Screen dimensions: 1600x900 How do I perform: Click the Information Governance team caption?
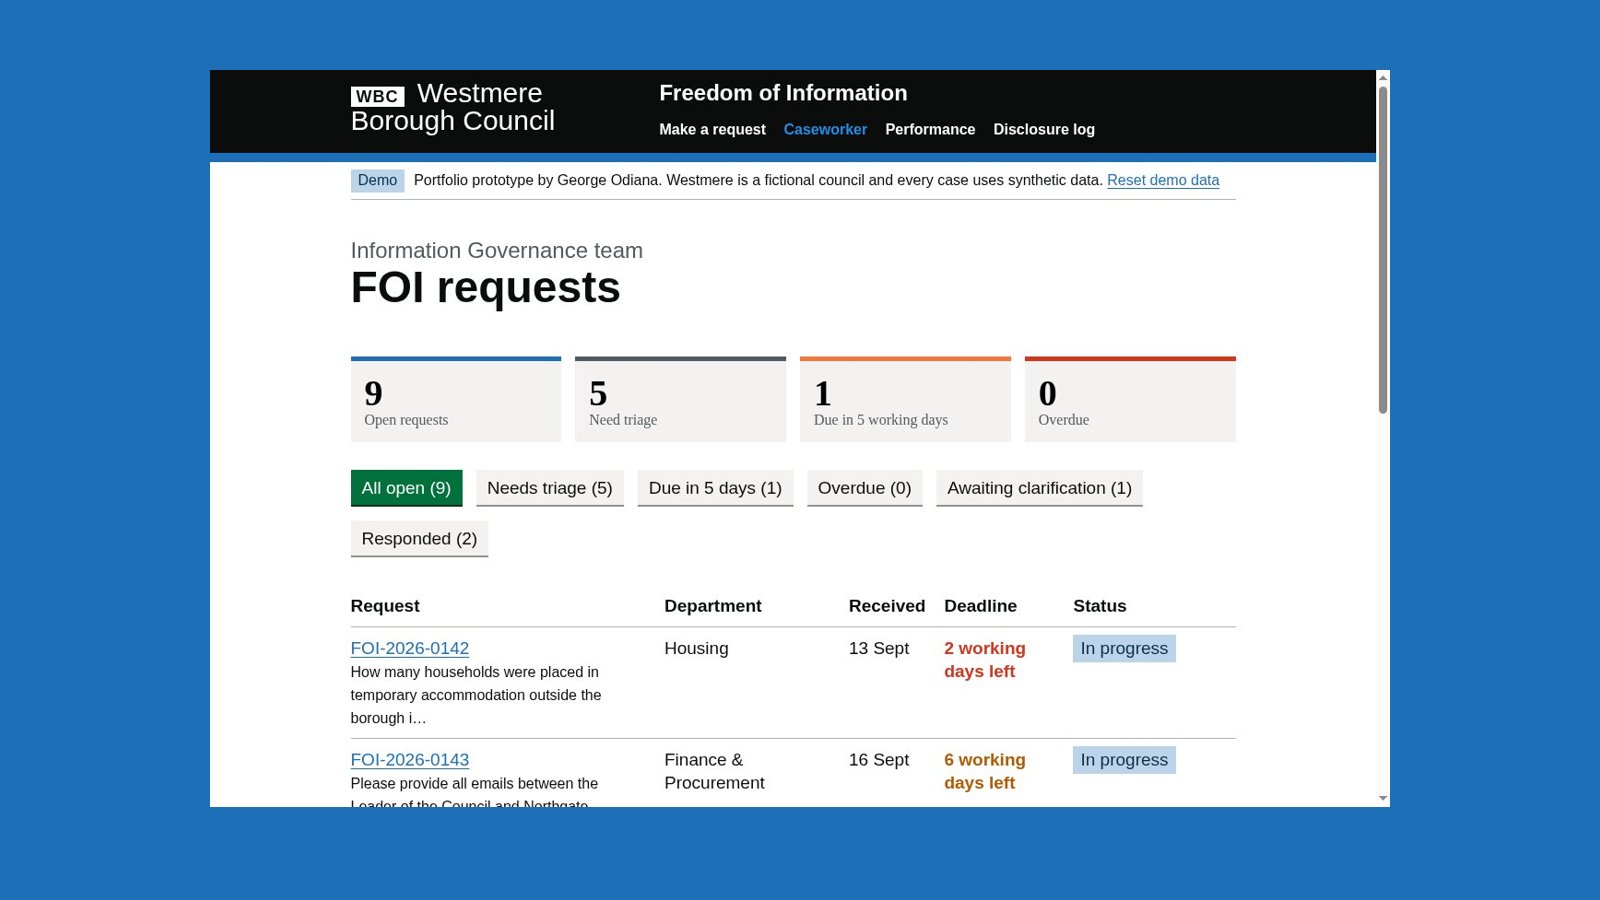(497, 251)
